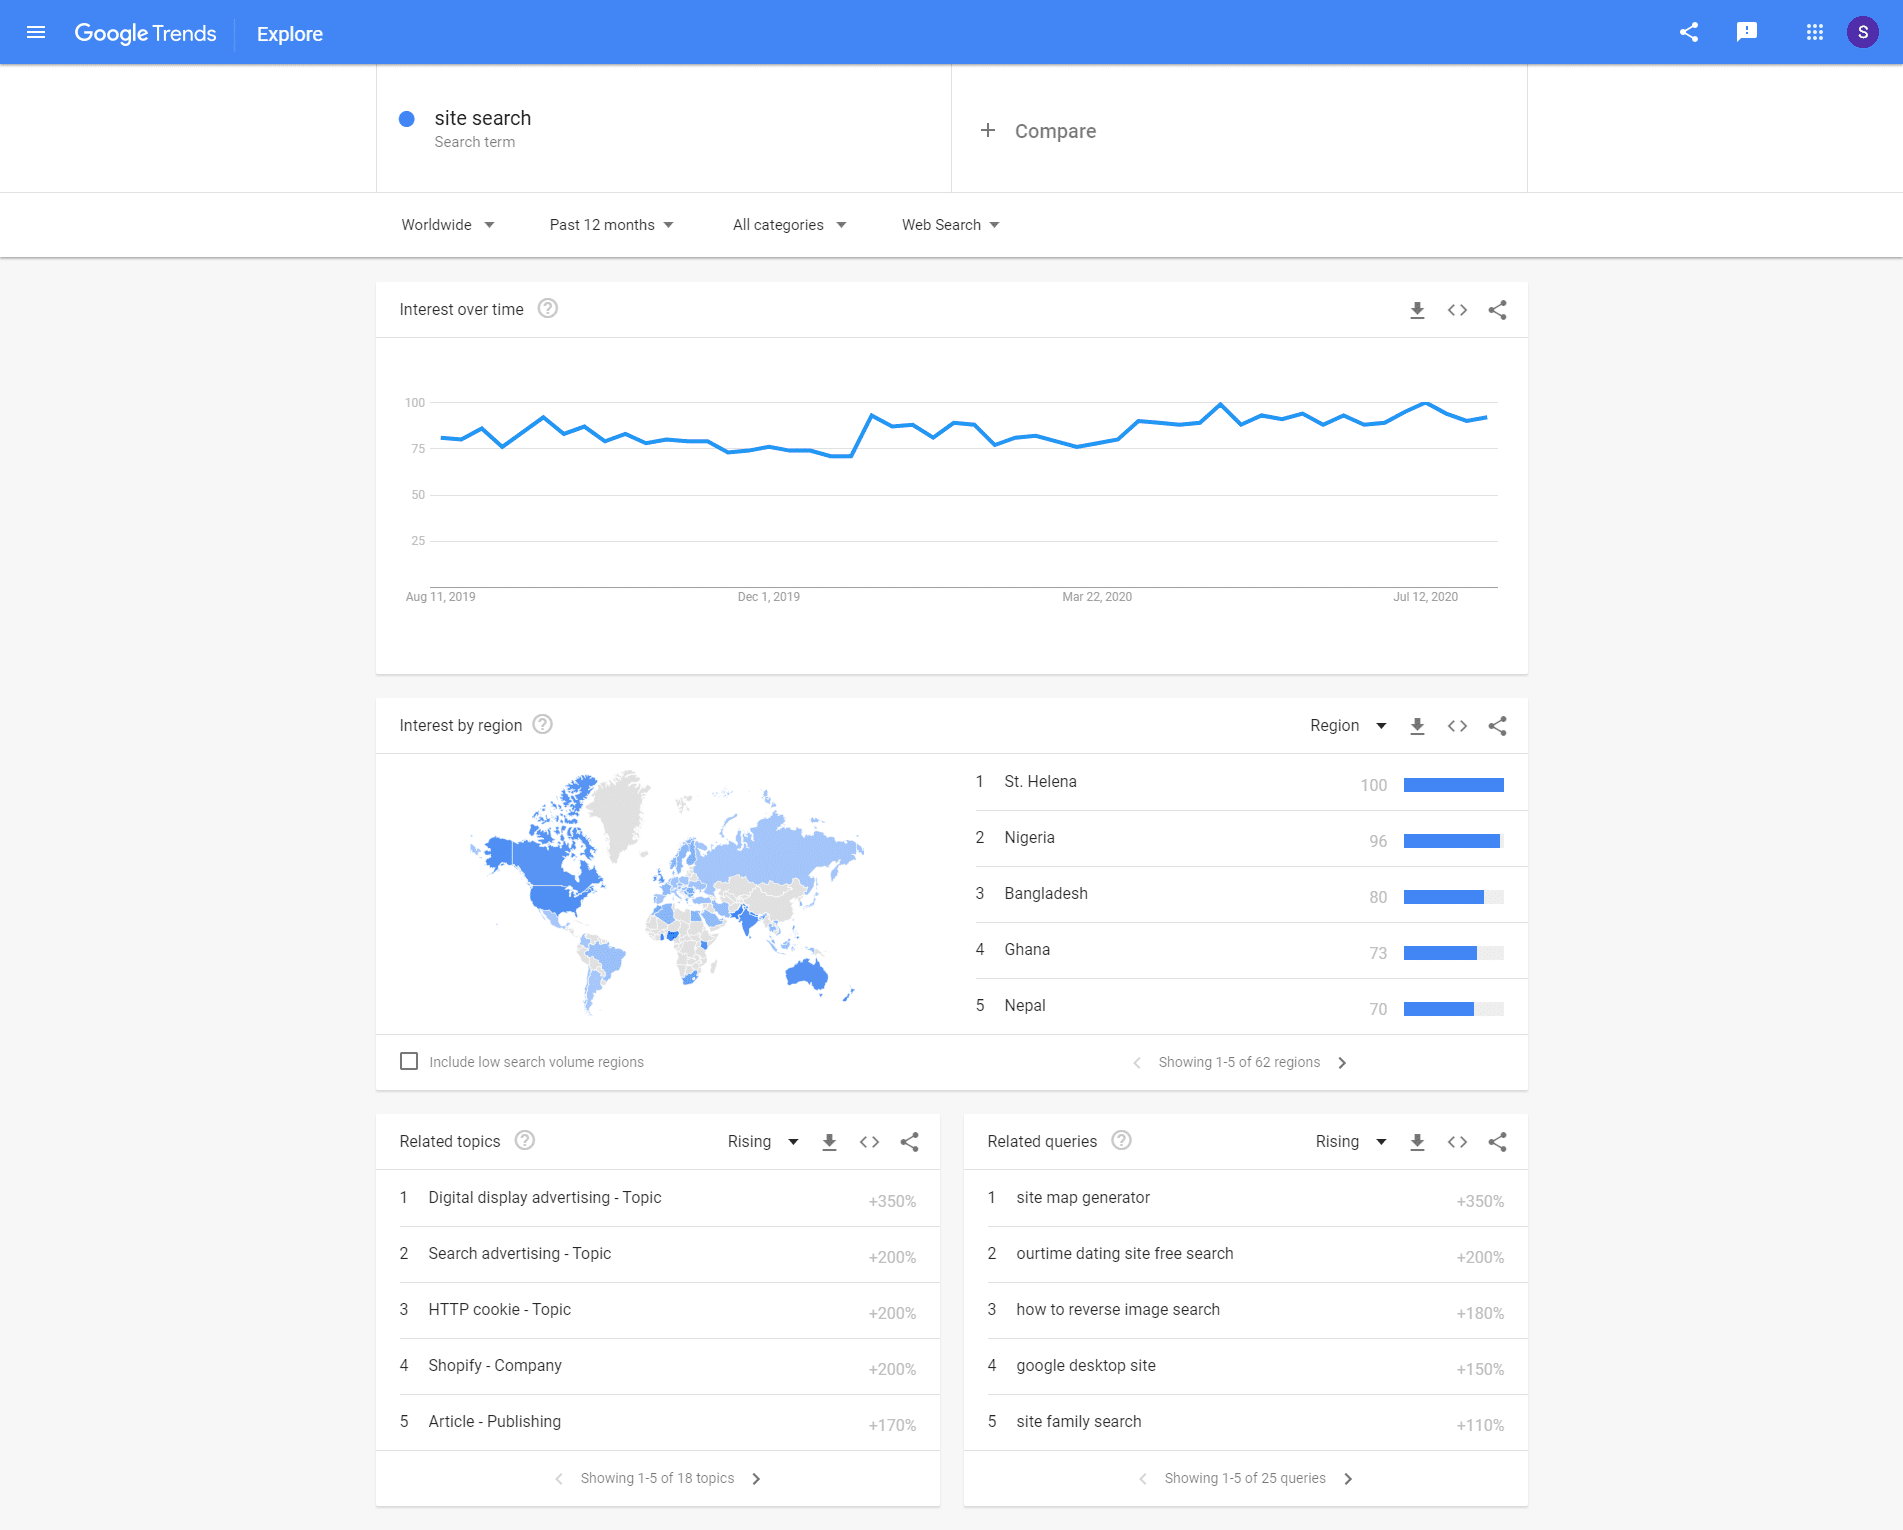The height and width of the screenshot is (1530, 1903).
Task: Open the main navigation hamburger menu
Action: [36, 31]
